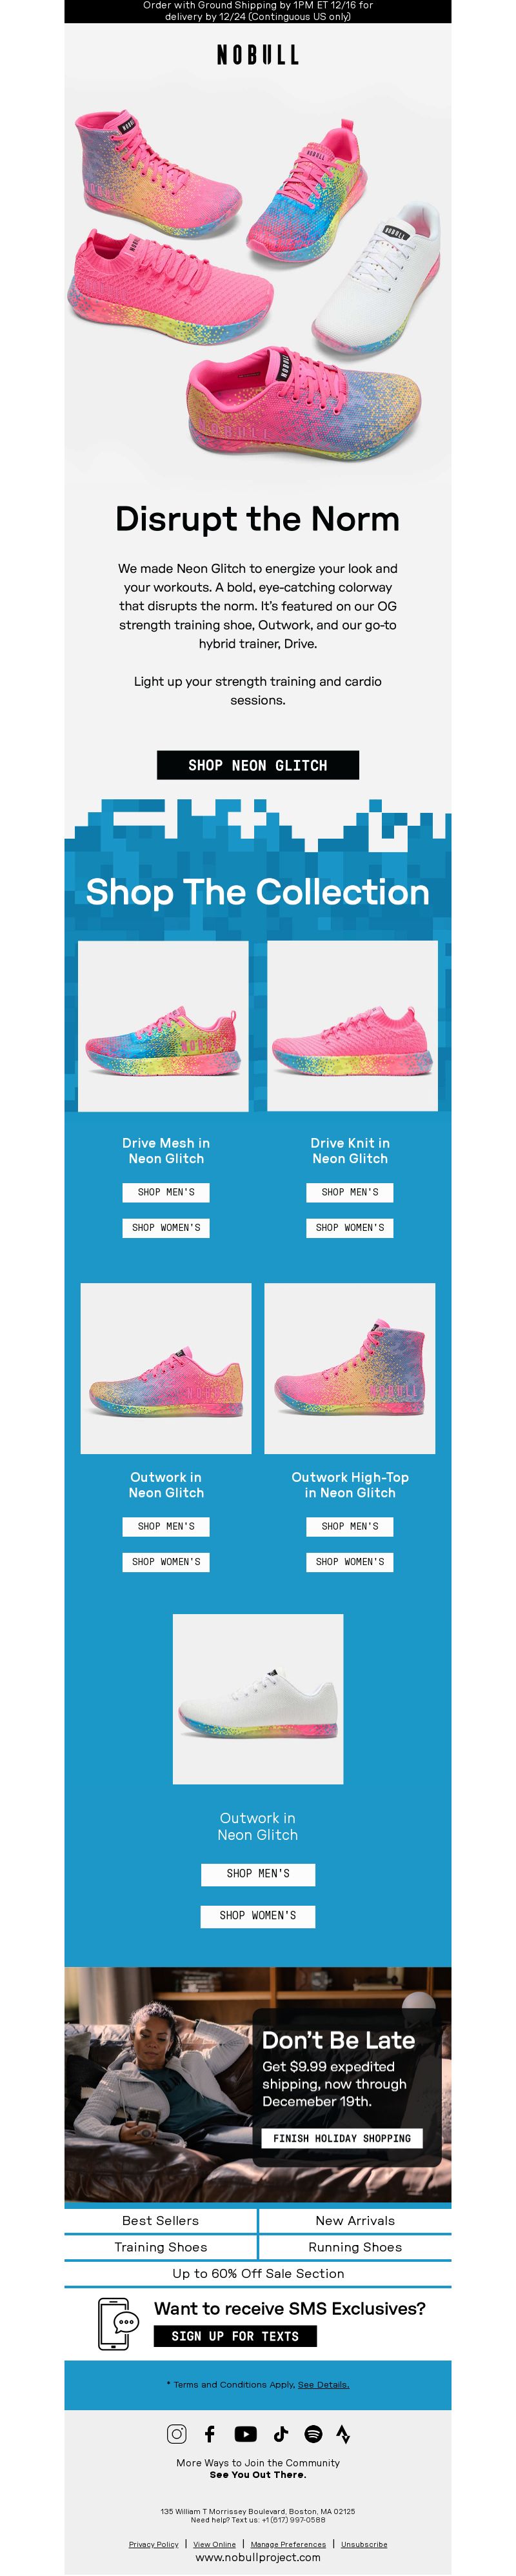
Task: Click the NOBULL logo at top
Action: click(x=258, y=55)
